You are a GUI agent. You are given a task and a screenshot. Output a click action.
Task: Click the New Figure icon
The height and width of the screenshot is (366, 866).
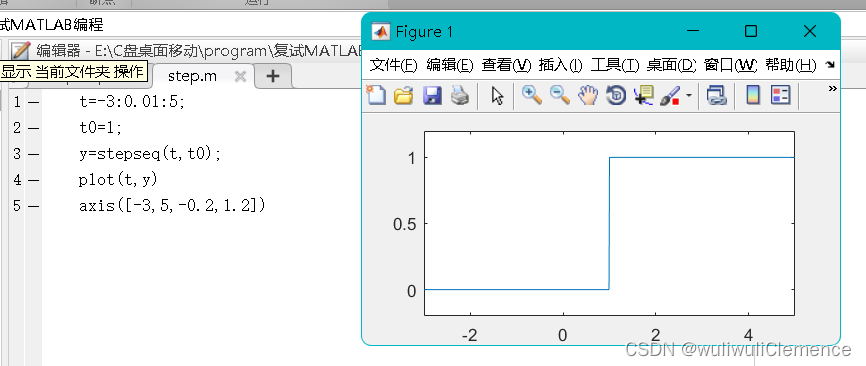click(376, 96)
